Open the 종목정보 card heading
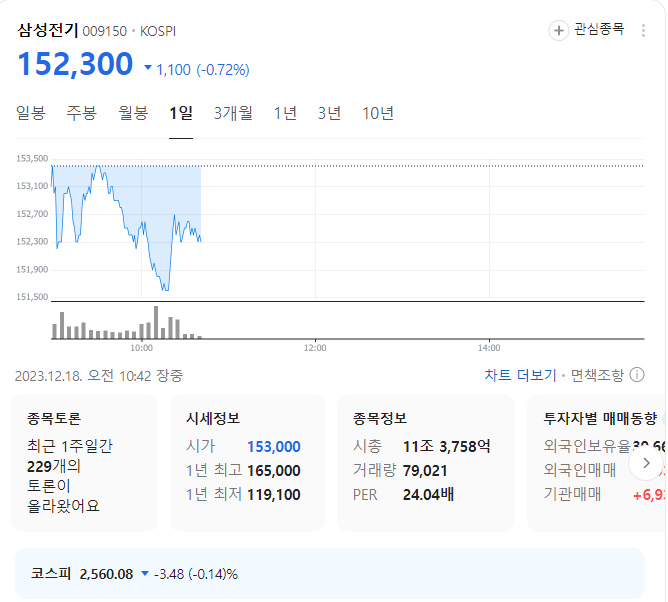This screenshot has width=668, height=602. [x=380, y=418]
